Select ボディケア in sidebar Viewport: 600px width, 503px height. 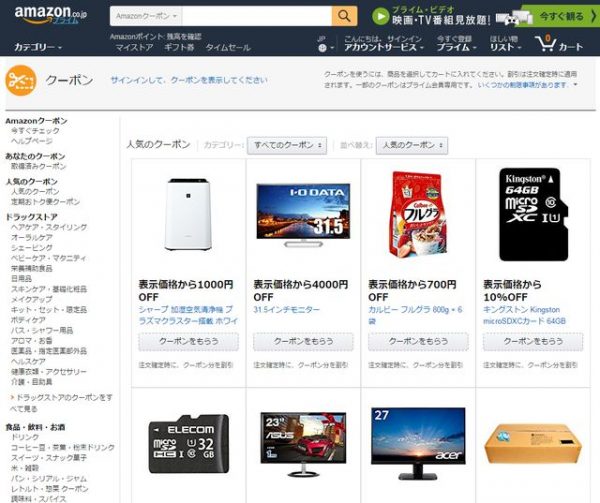pos(28,320)
